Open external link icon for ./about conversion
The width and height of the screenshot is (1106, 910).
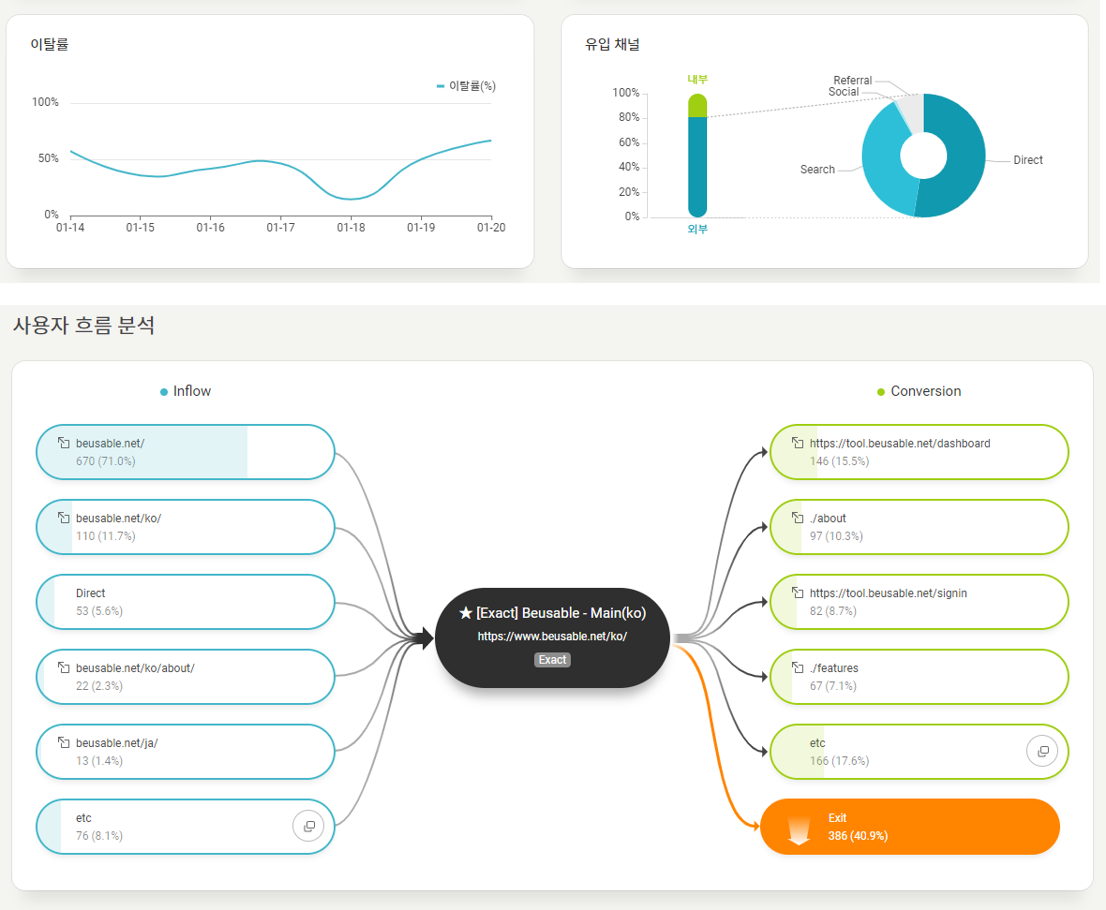(x=797, y=517)
